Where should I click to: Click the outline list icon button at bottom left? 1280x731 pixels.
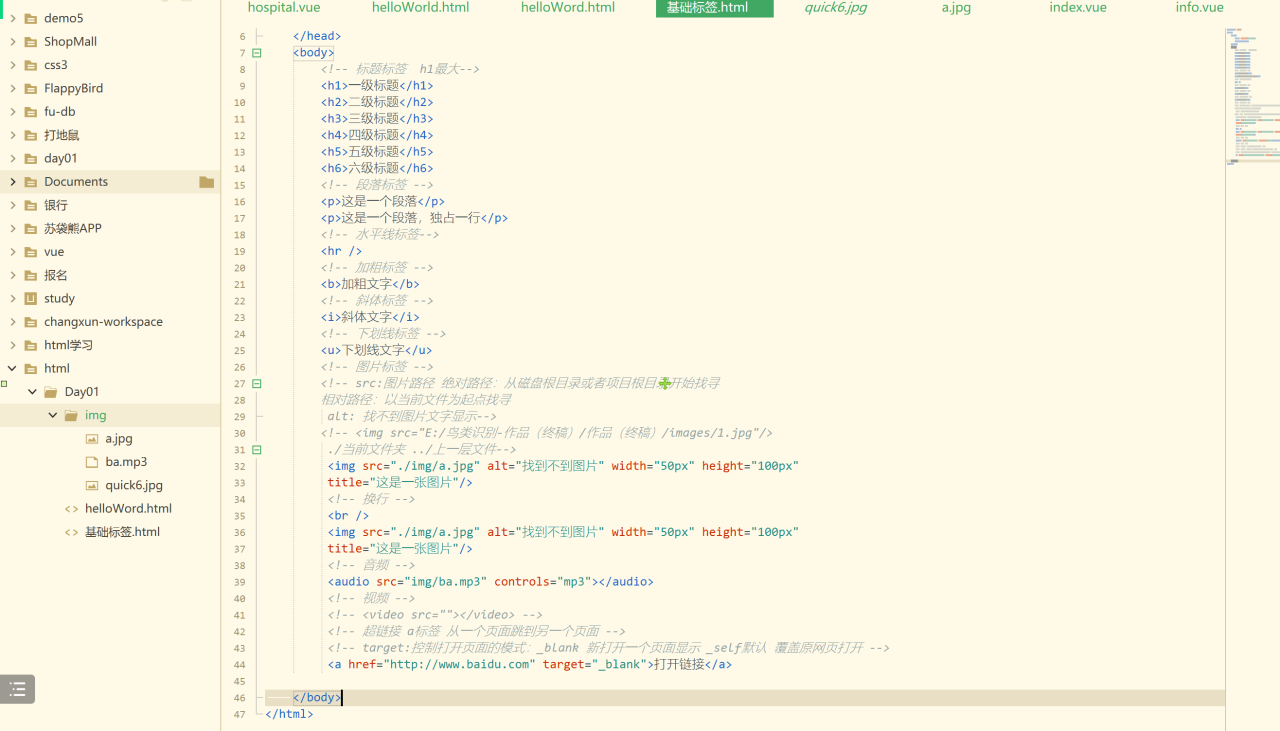pos(17,689)
